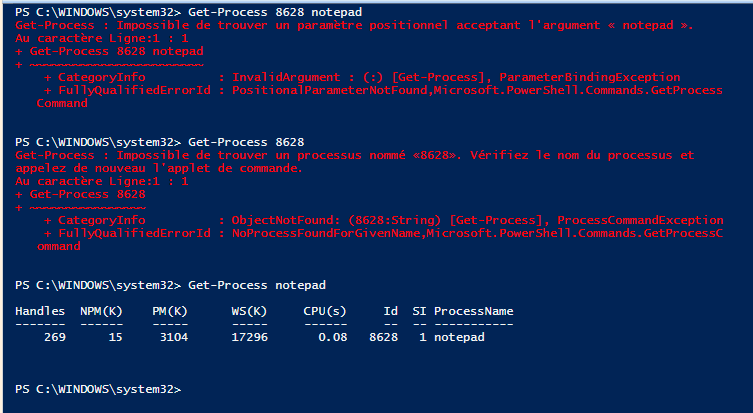This screenshot has height=413, width=753.
Task: Click the PM(K) column header
Action: click(170, 311)
